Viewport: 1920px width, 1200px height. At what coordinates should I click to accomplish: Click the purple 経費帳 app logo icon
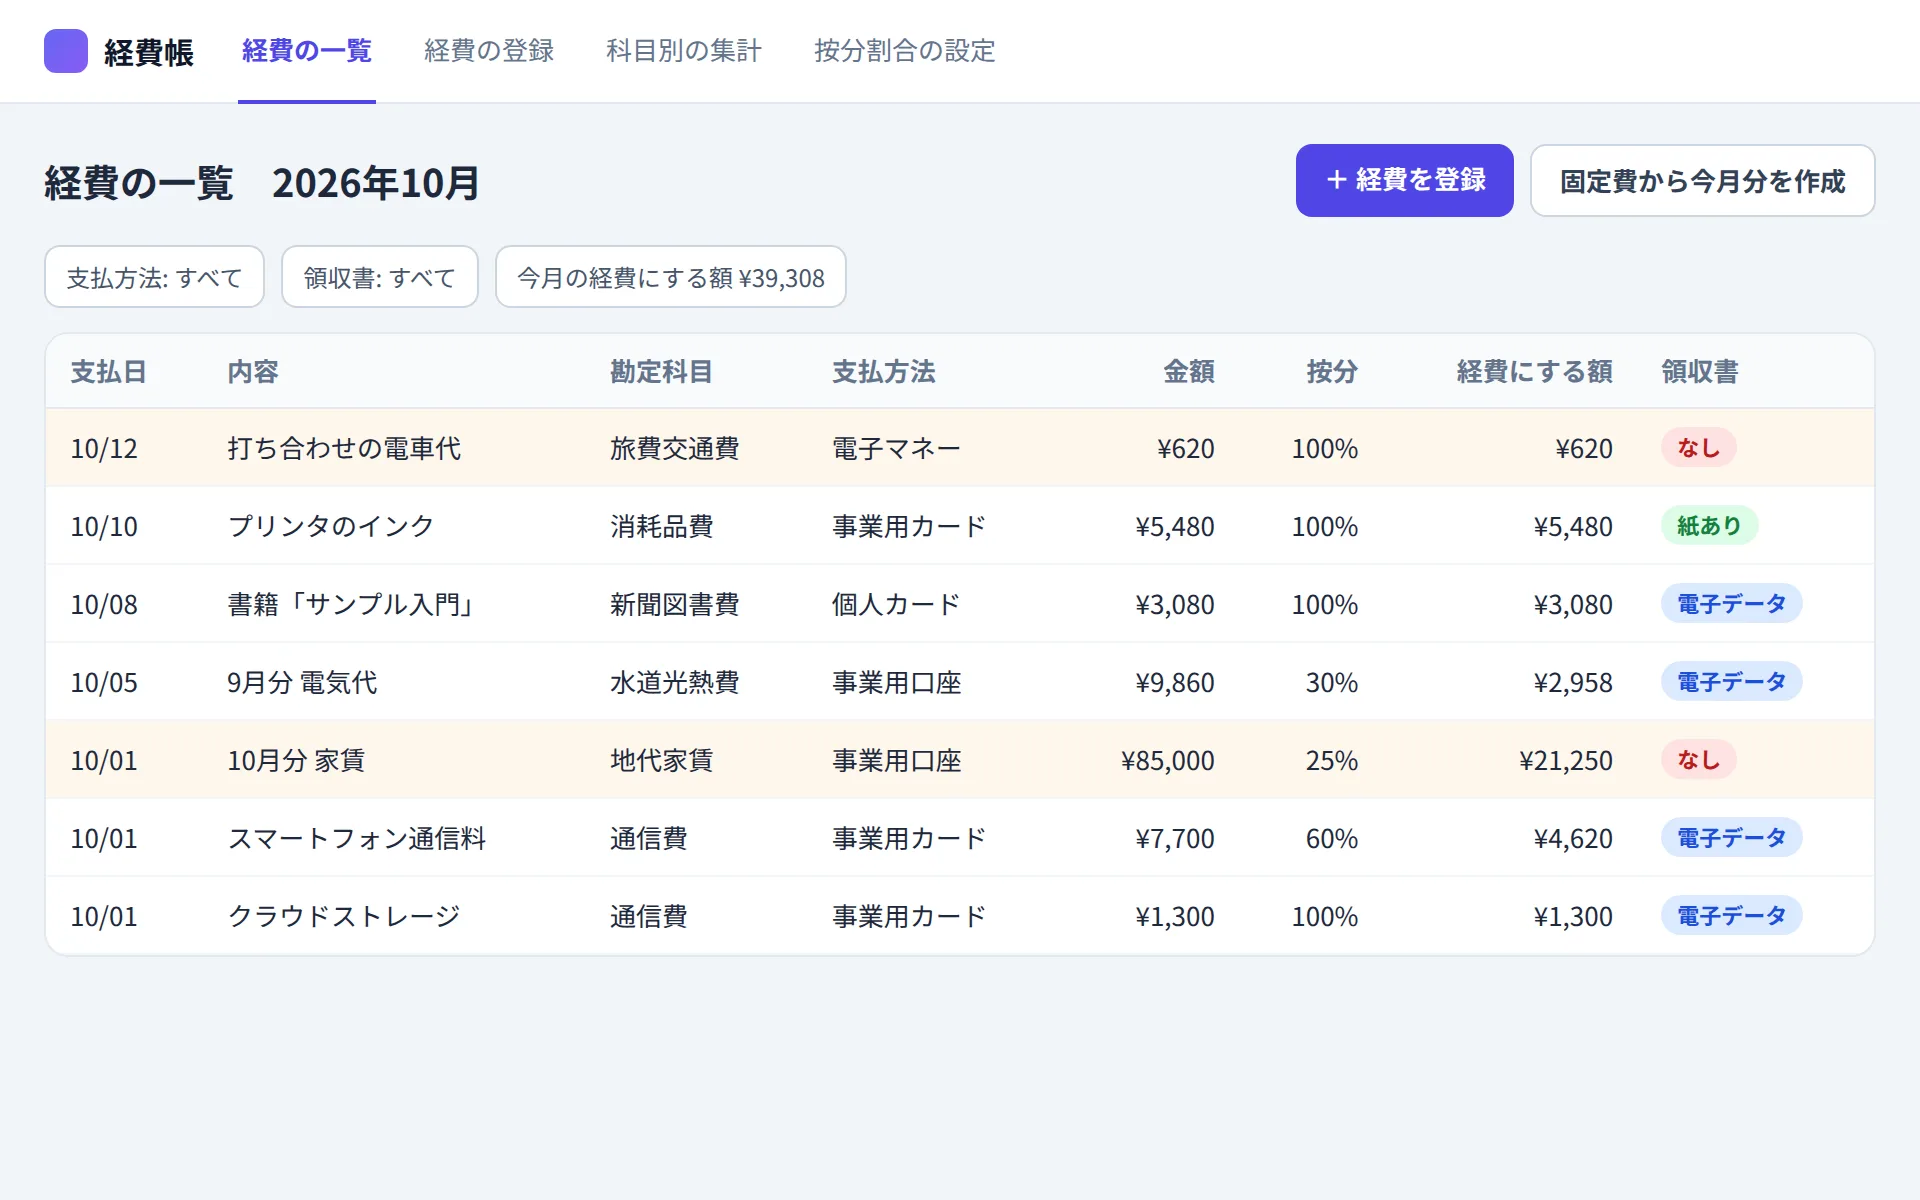pos(66,51)
